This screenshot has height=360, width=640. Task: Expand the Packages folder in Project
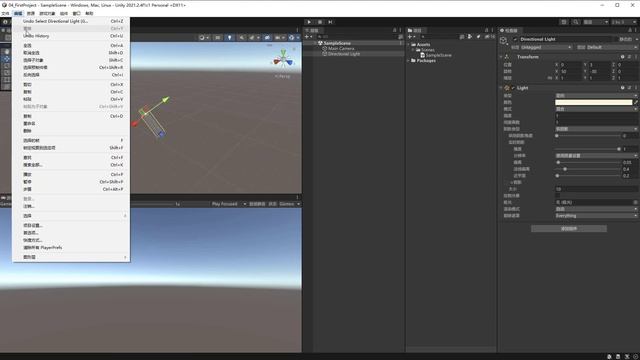[x=409, y=60]
